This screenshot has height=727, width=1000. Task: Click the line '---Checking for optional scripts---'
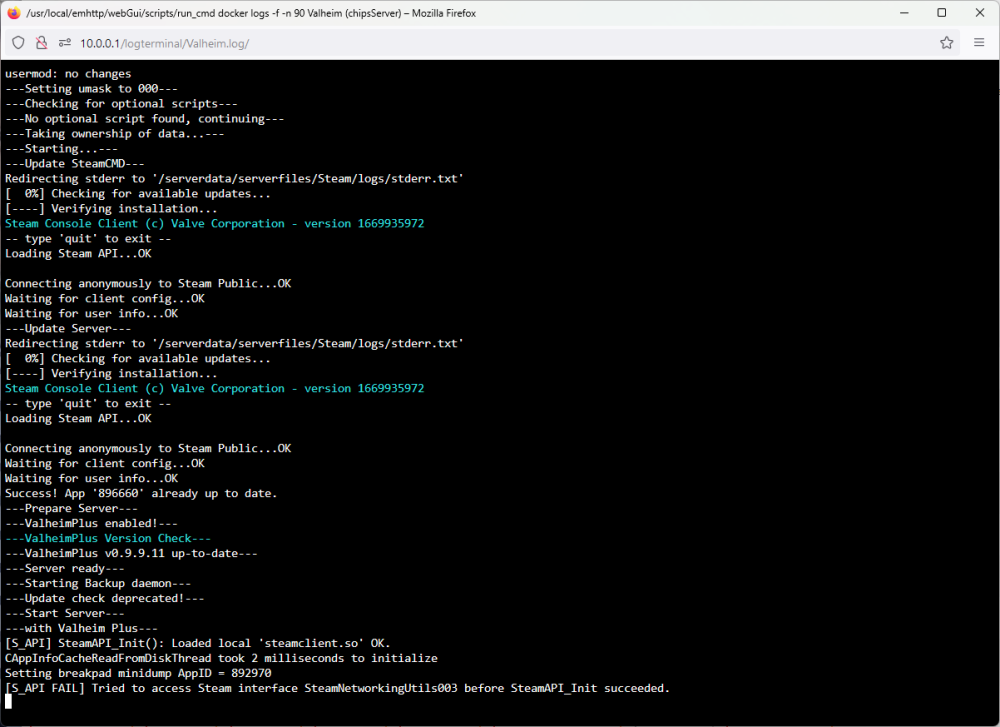(x=121, y=104)
